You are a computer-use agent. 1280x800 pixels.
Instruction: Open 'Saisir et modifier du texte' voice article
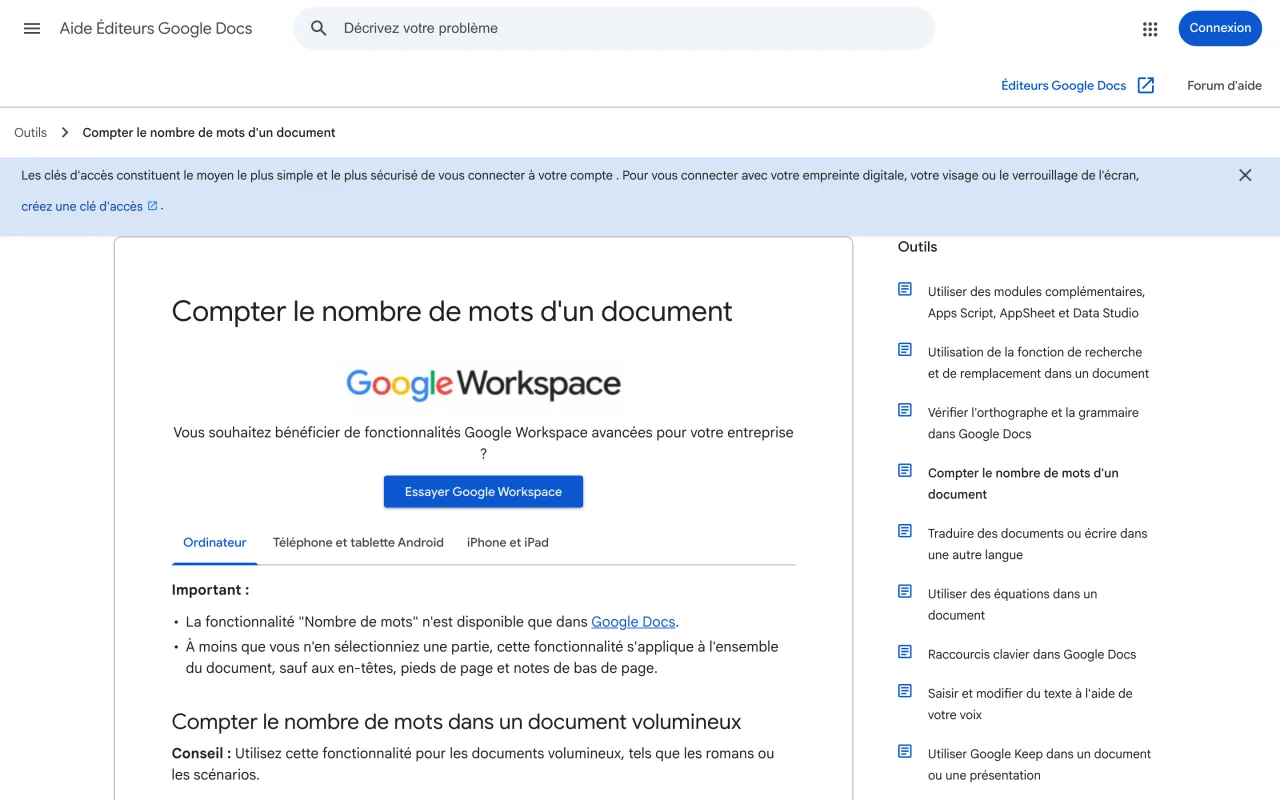pyautogui.click(x=1030, y=704)
